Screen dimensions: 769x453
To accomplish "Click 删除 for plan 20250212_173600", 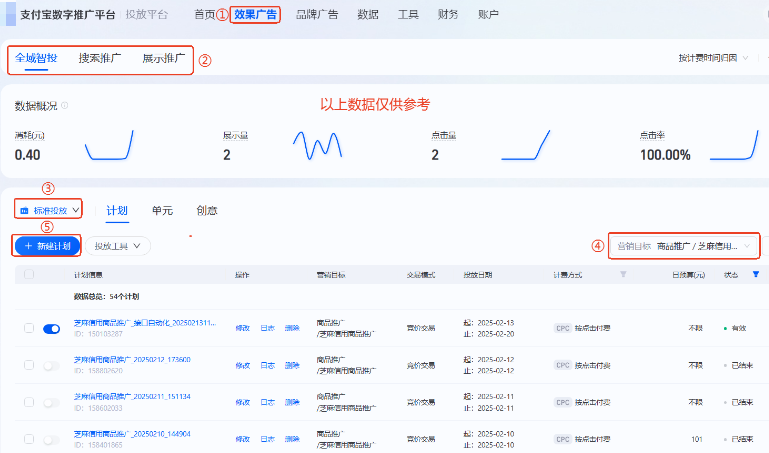I will click(x=292, y=365).
